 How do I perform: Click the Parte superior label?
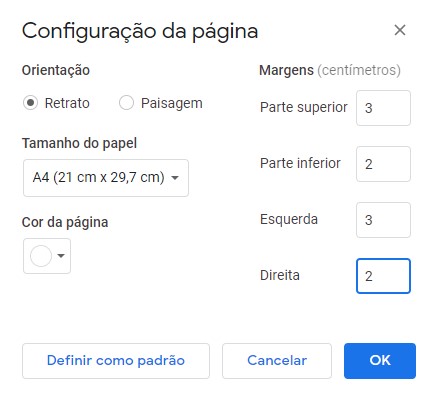point(304,108)
